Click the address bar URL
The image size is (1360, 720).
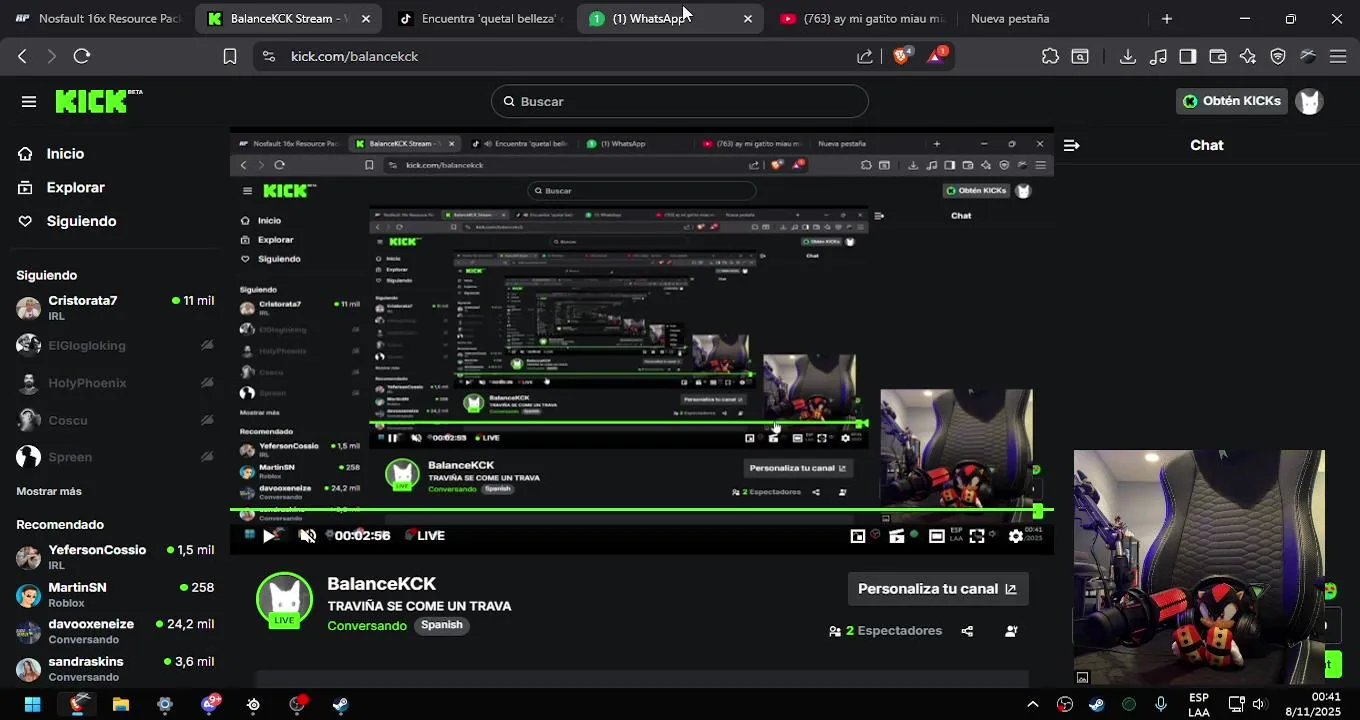click(355, 56)
